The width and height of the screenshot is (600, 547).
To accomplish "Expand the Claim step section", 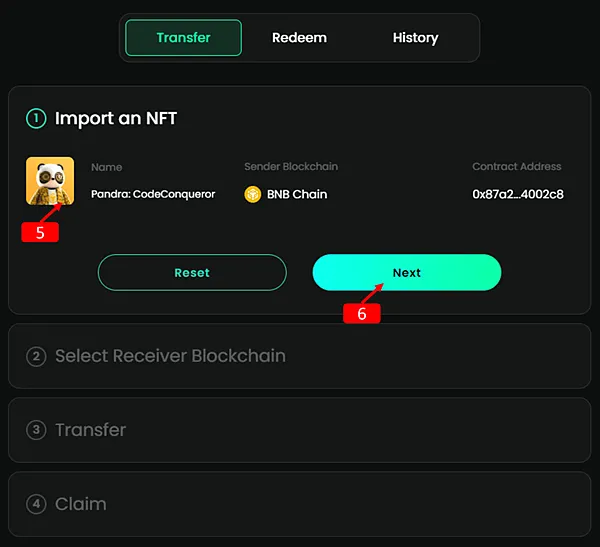I will (x=81, y=504).
